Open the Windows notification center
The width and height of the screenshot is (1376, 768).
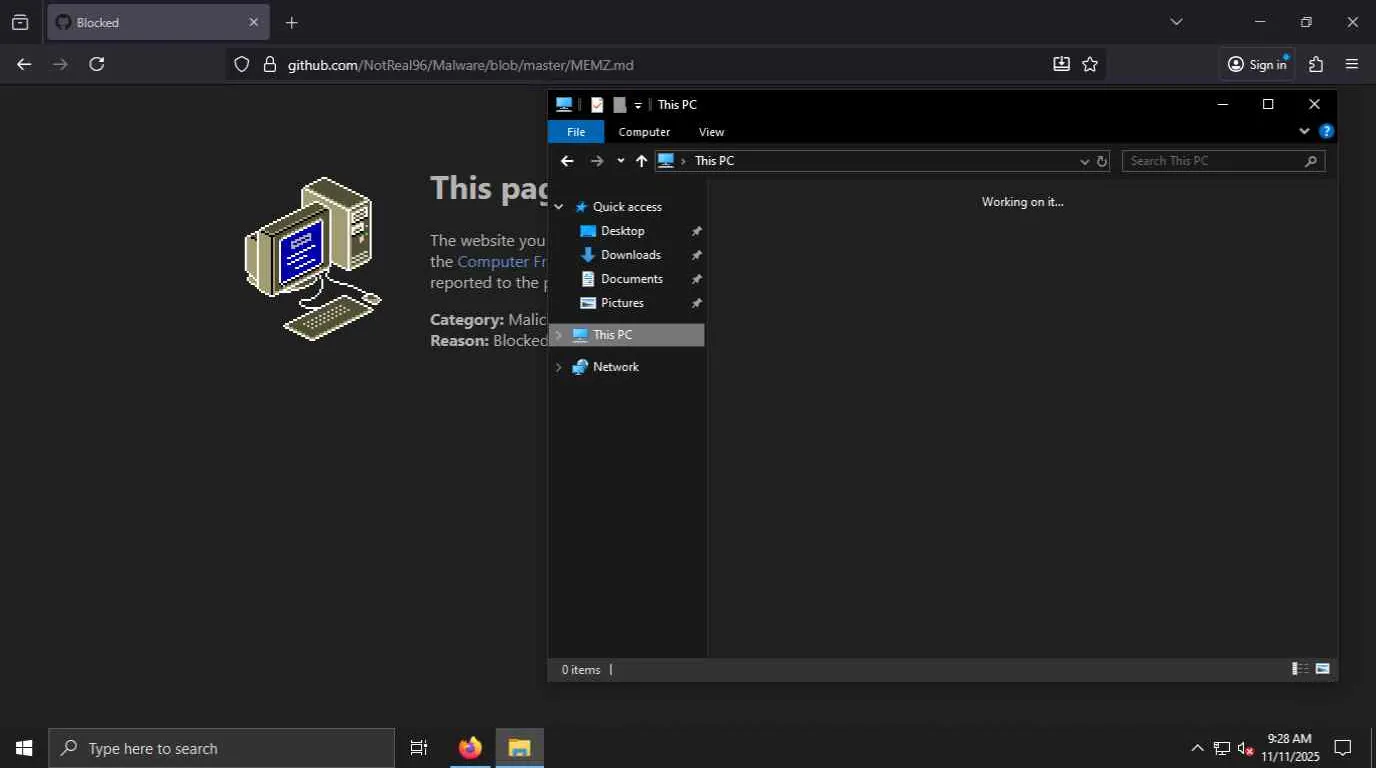coord(1343,748)
